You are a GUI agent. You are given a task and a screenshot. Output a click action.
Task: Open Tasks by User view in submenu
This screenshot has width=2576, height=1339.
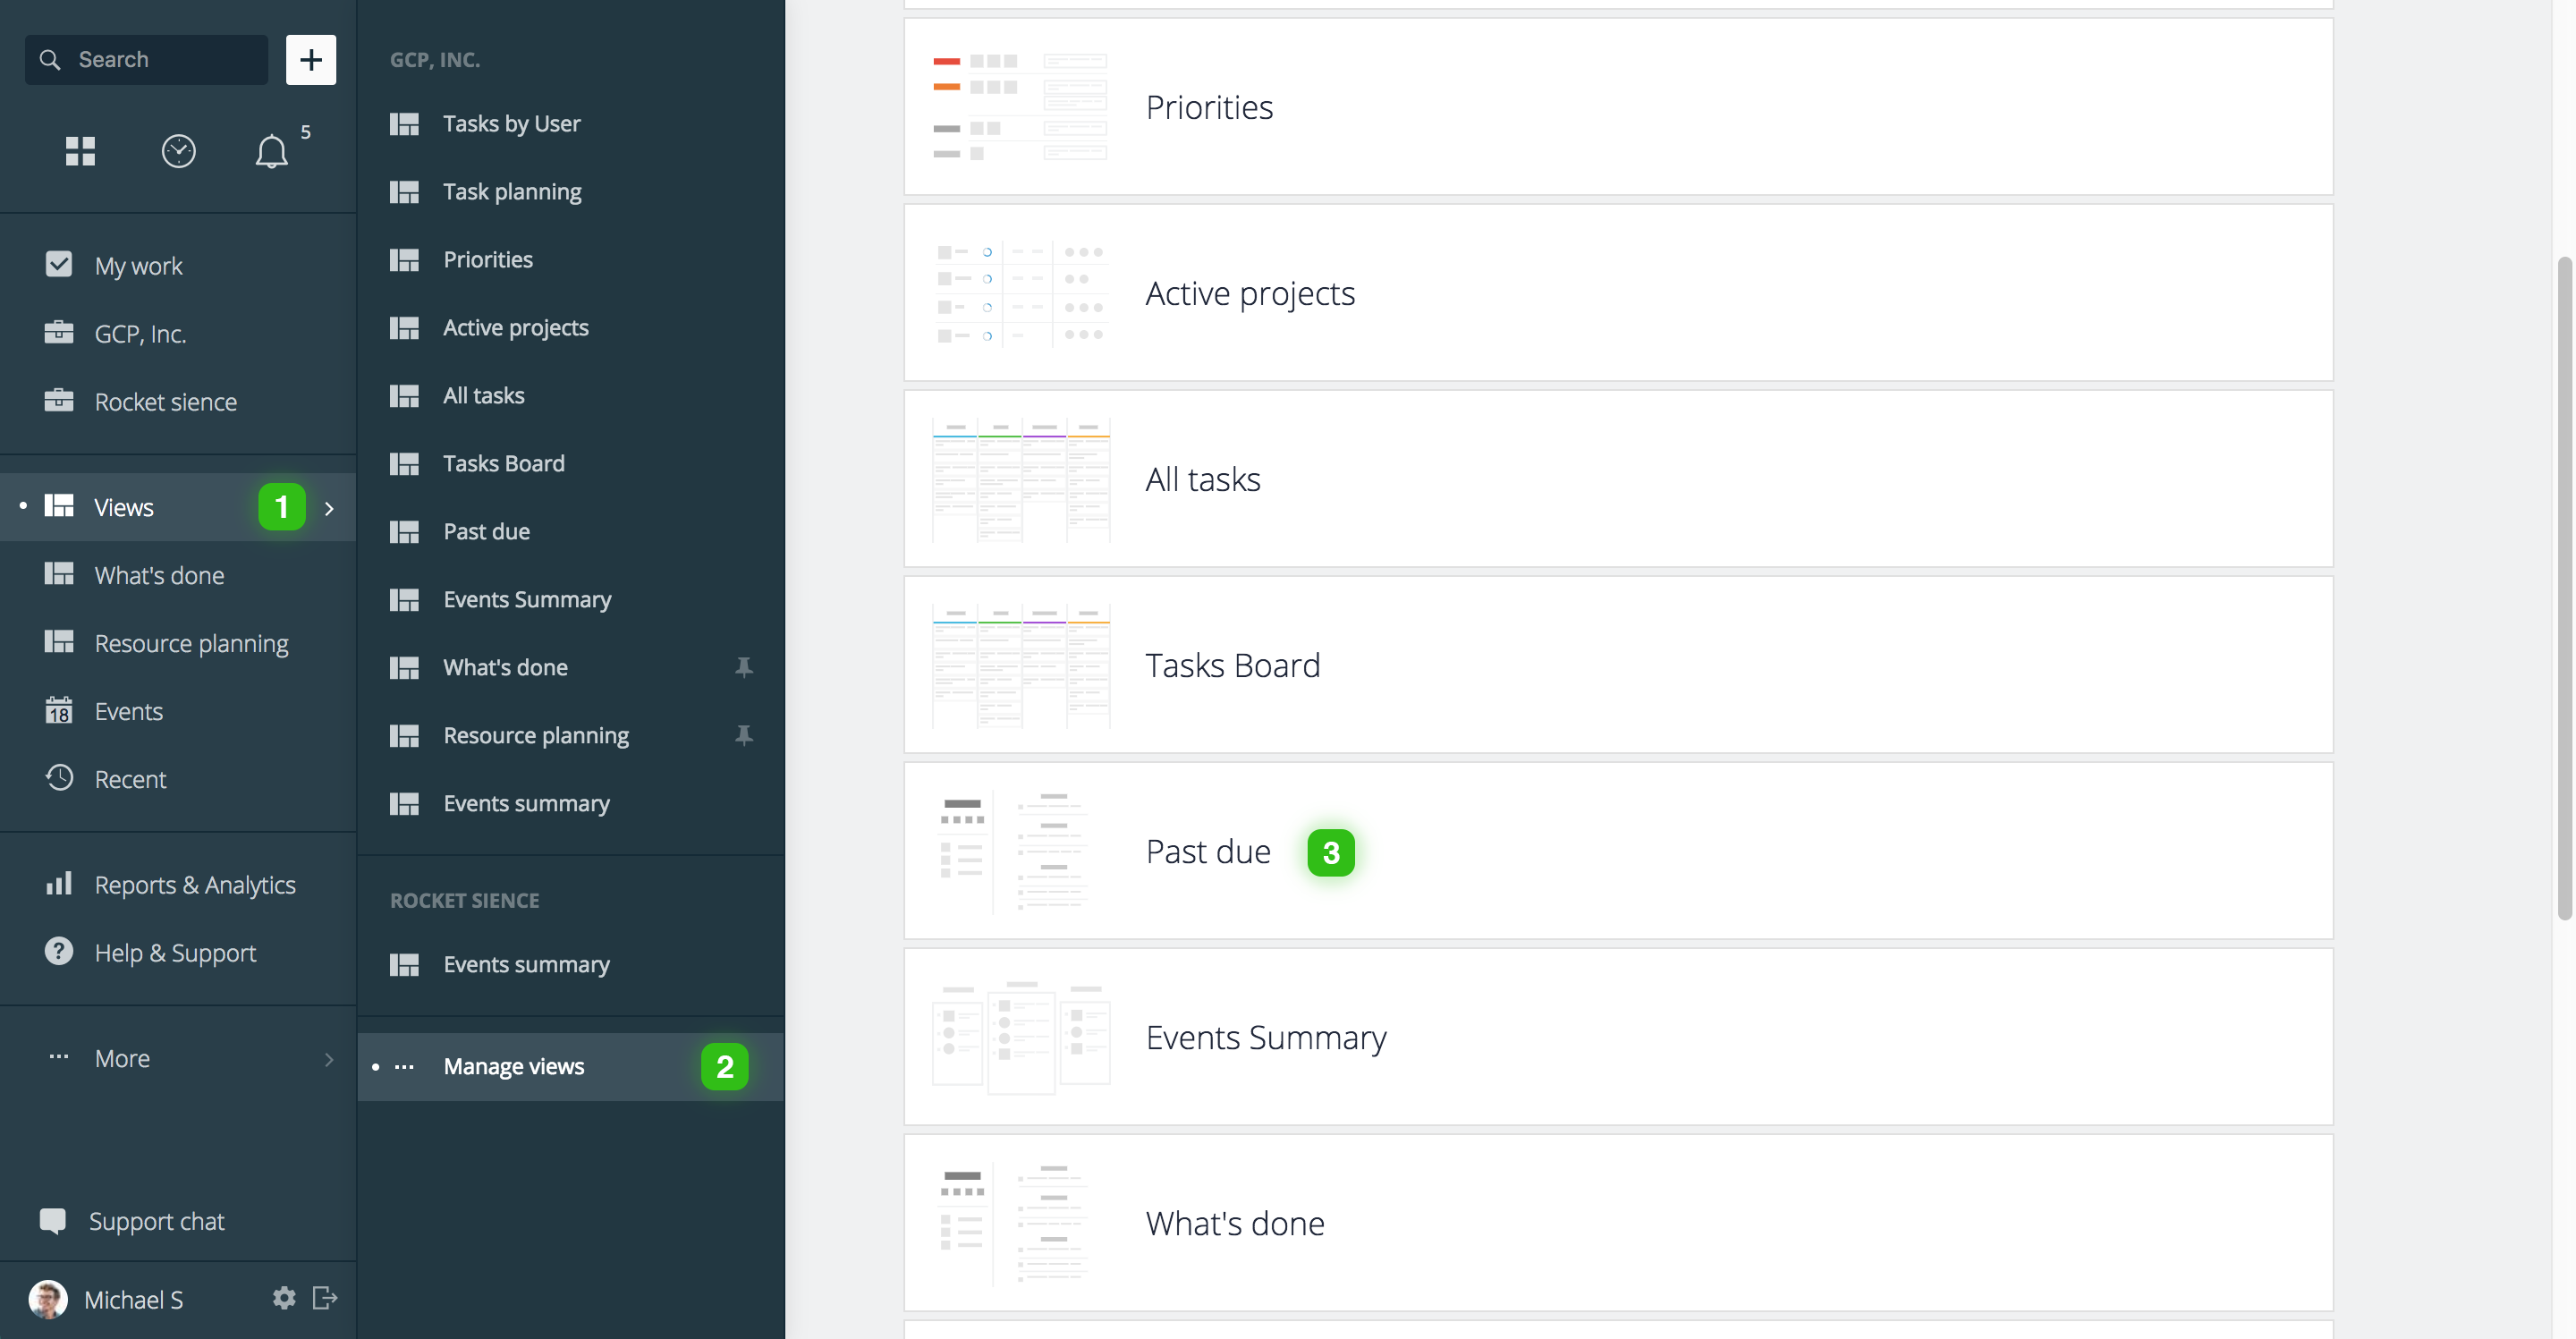coord(570,124)
